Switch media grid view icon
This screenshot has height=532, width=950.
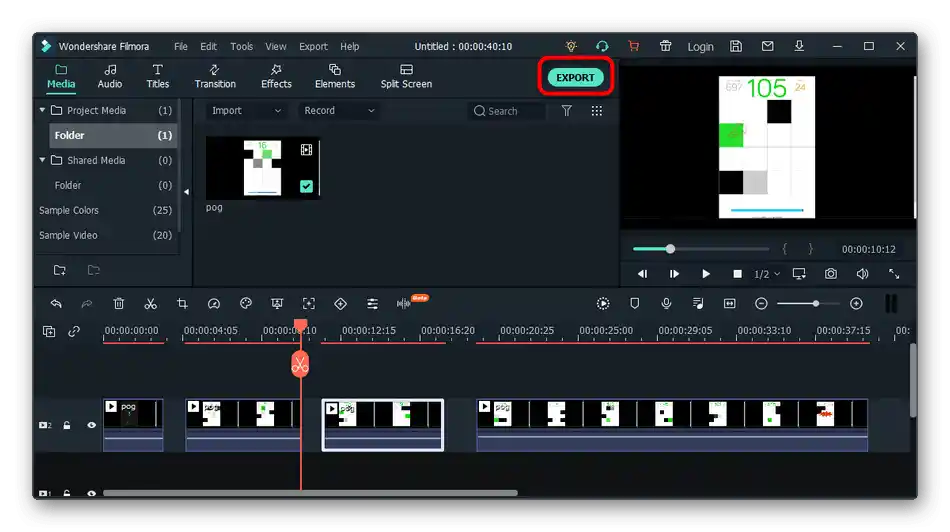point(597,110)
